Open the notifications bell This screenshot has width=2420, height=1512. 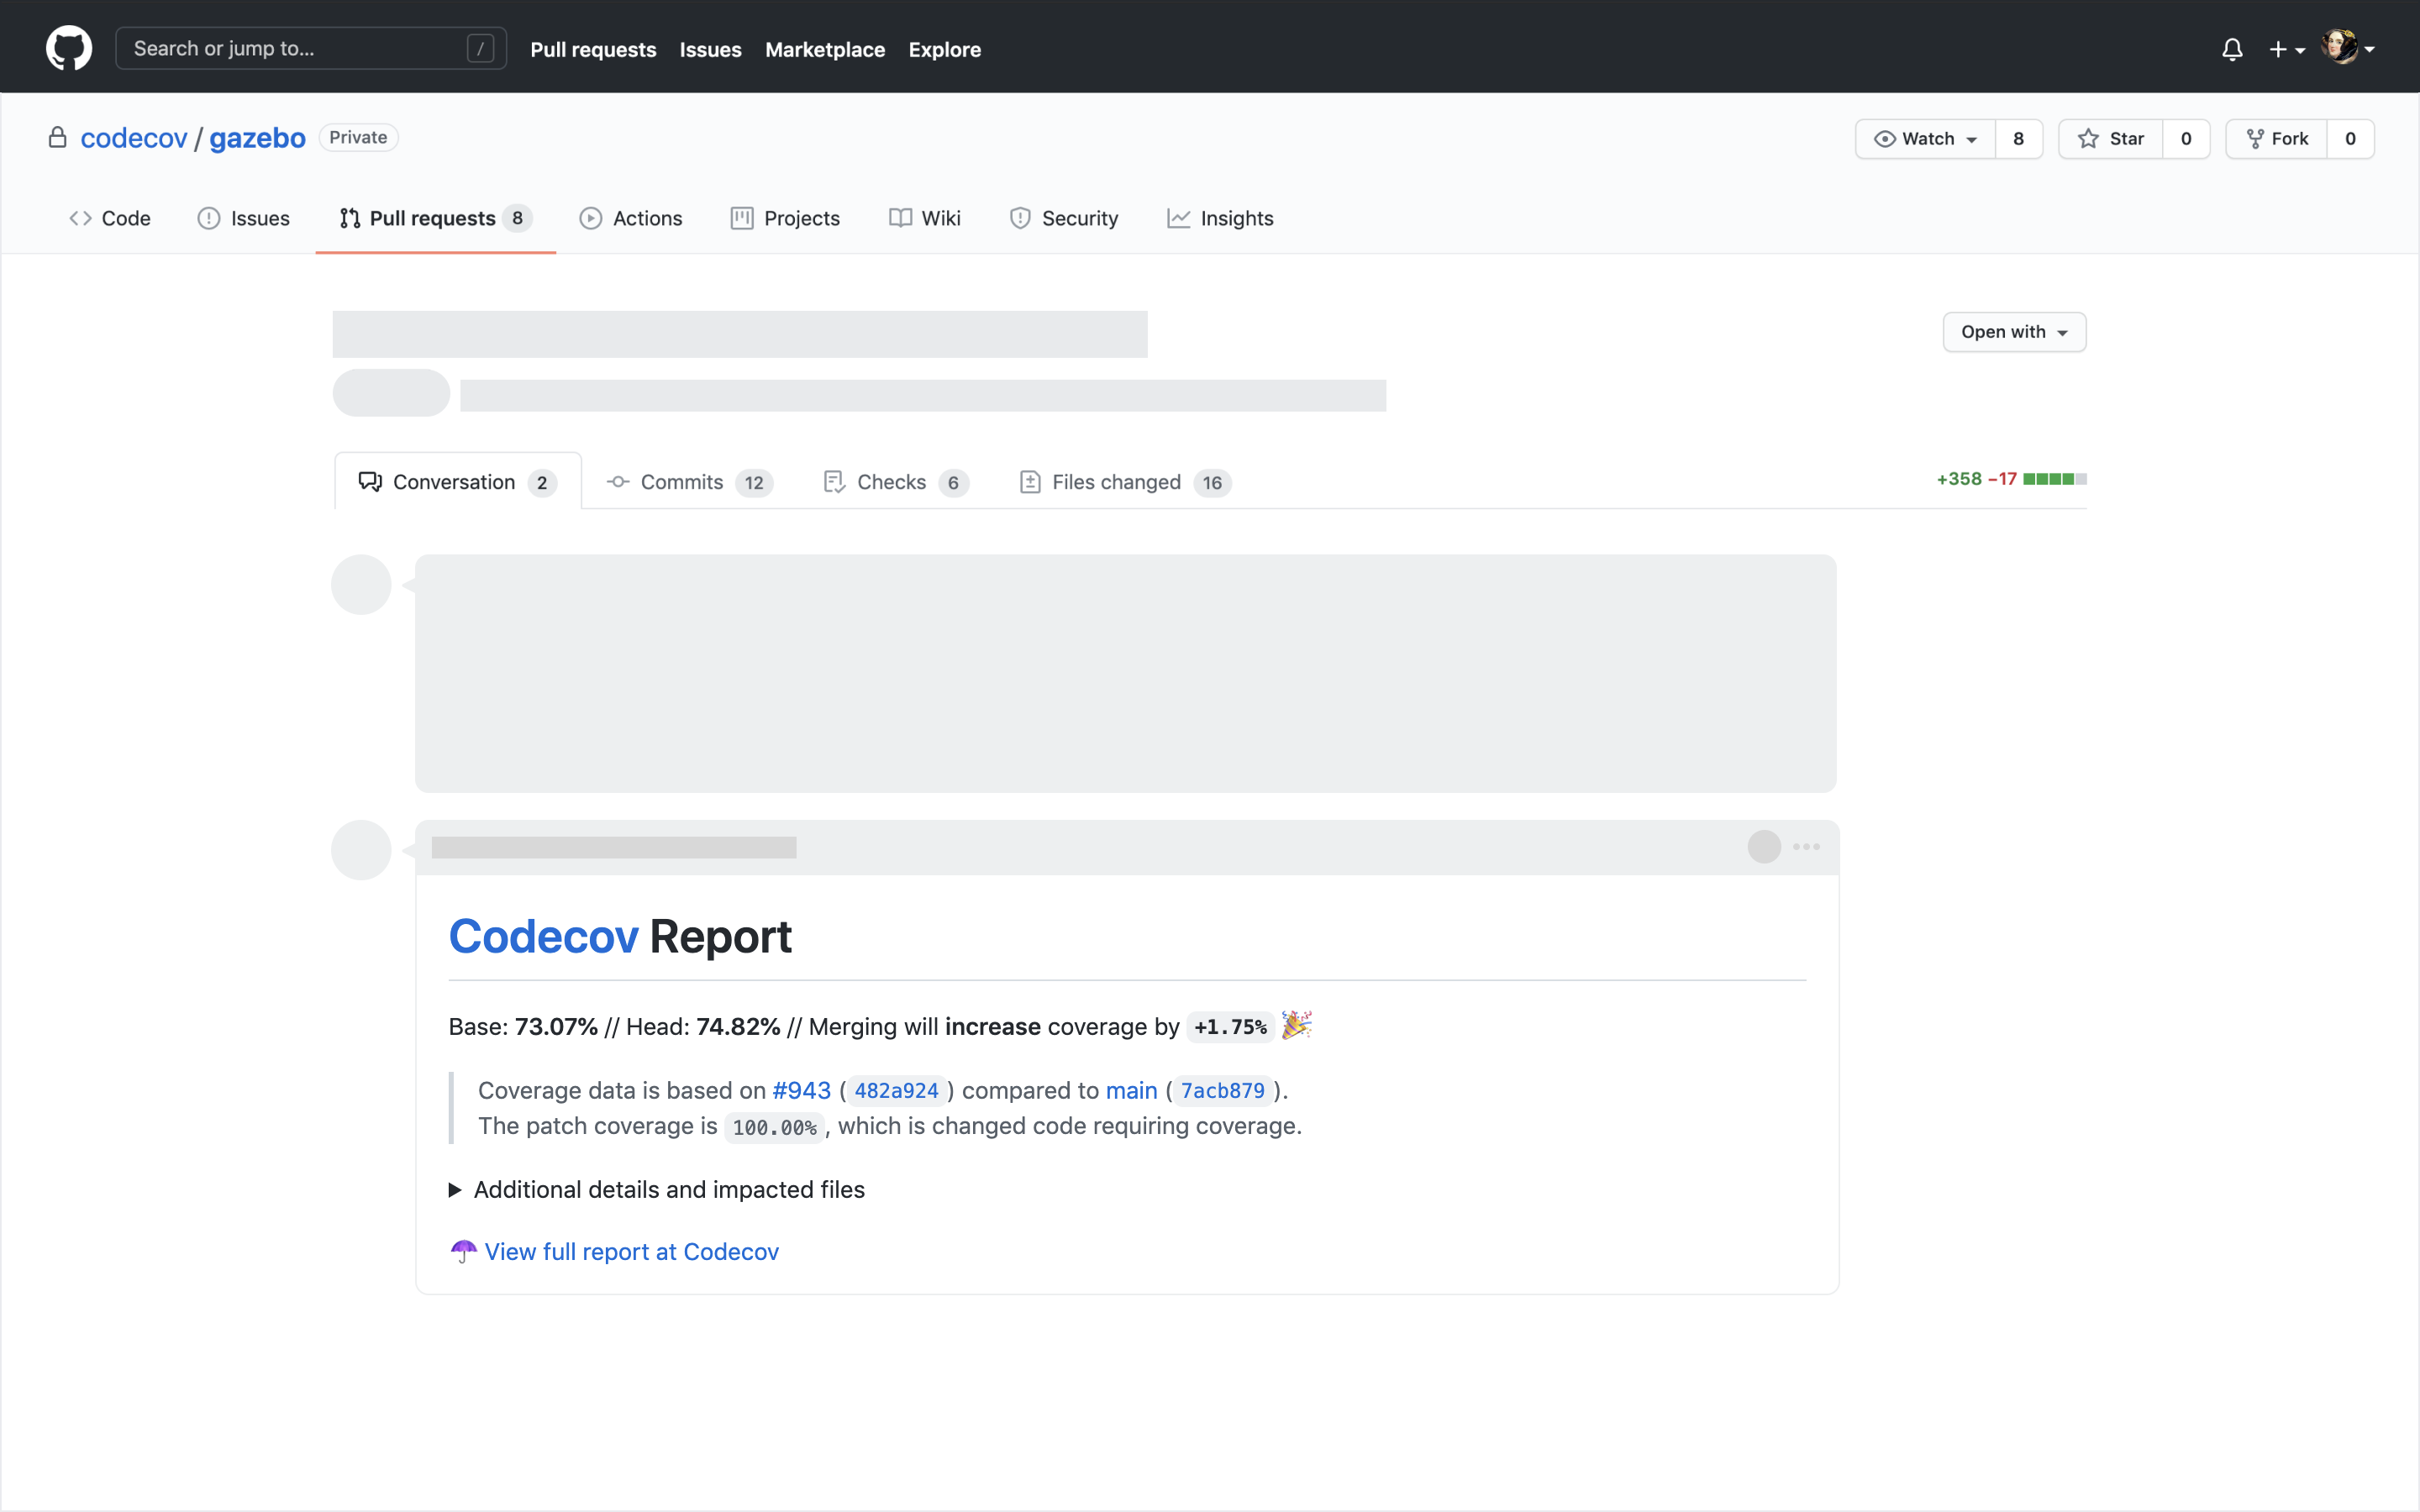(x=2232, y=49)
